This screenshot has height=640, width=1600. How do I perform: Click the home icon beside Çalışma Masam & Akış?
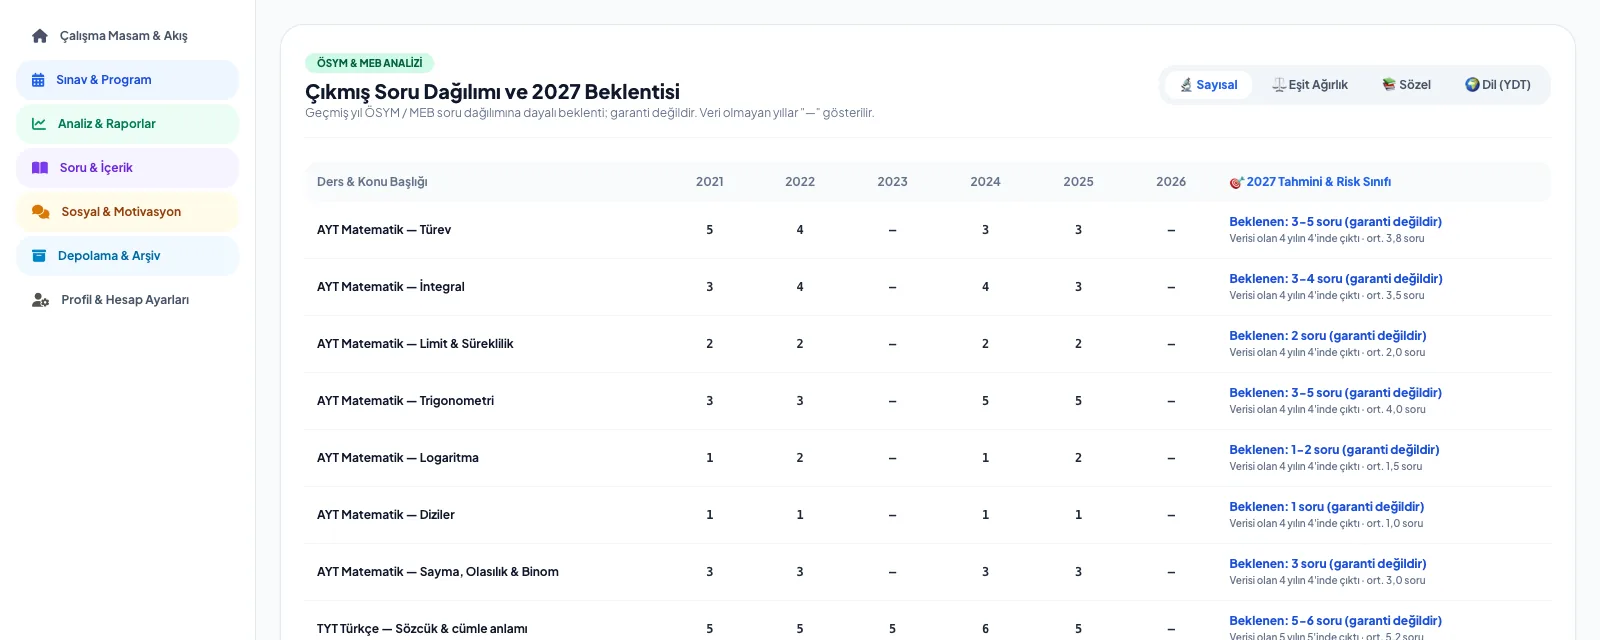click(40, 36)
